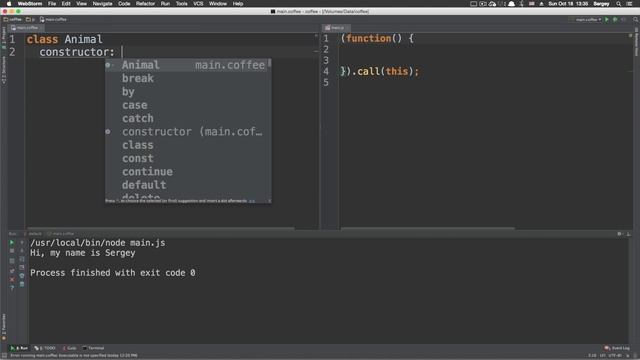This screenshot has height=360, width=640.
Task: Choose 'const' from the completion list
Action: click(187, 158)
